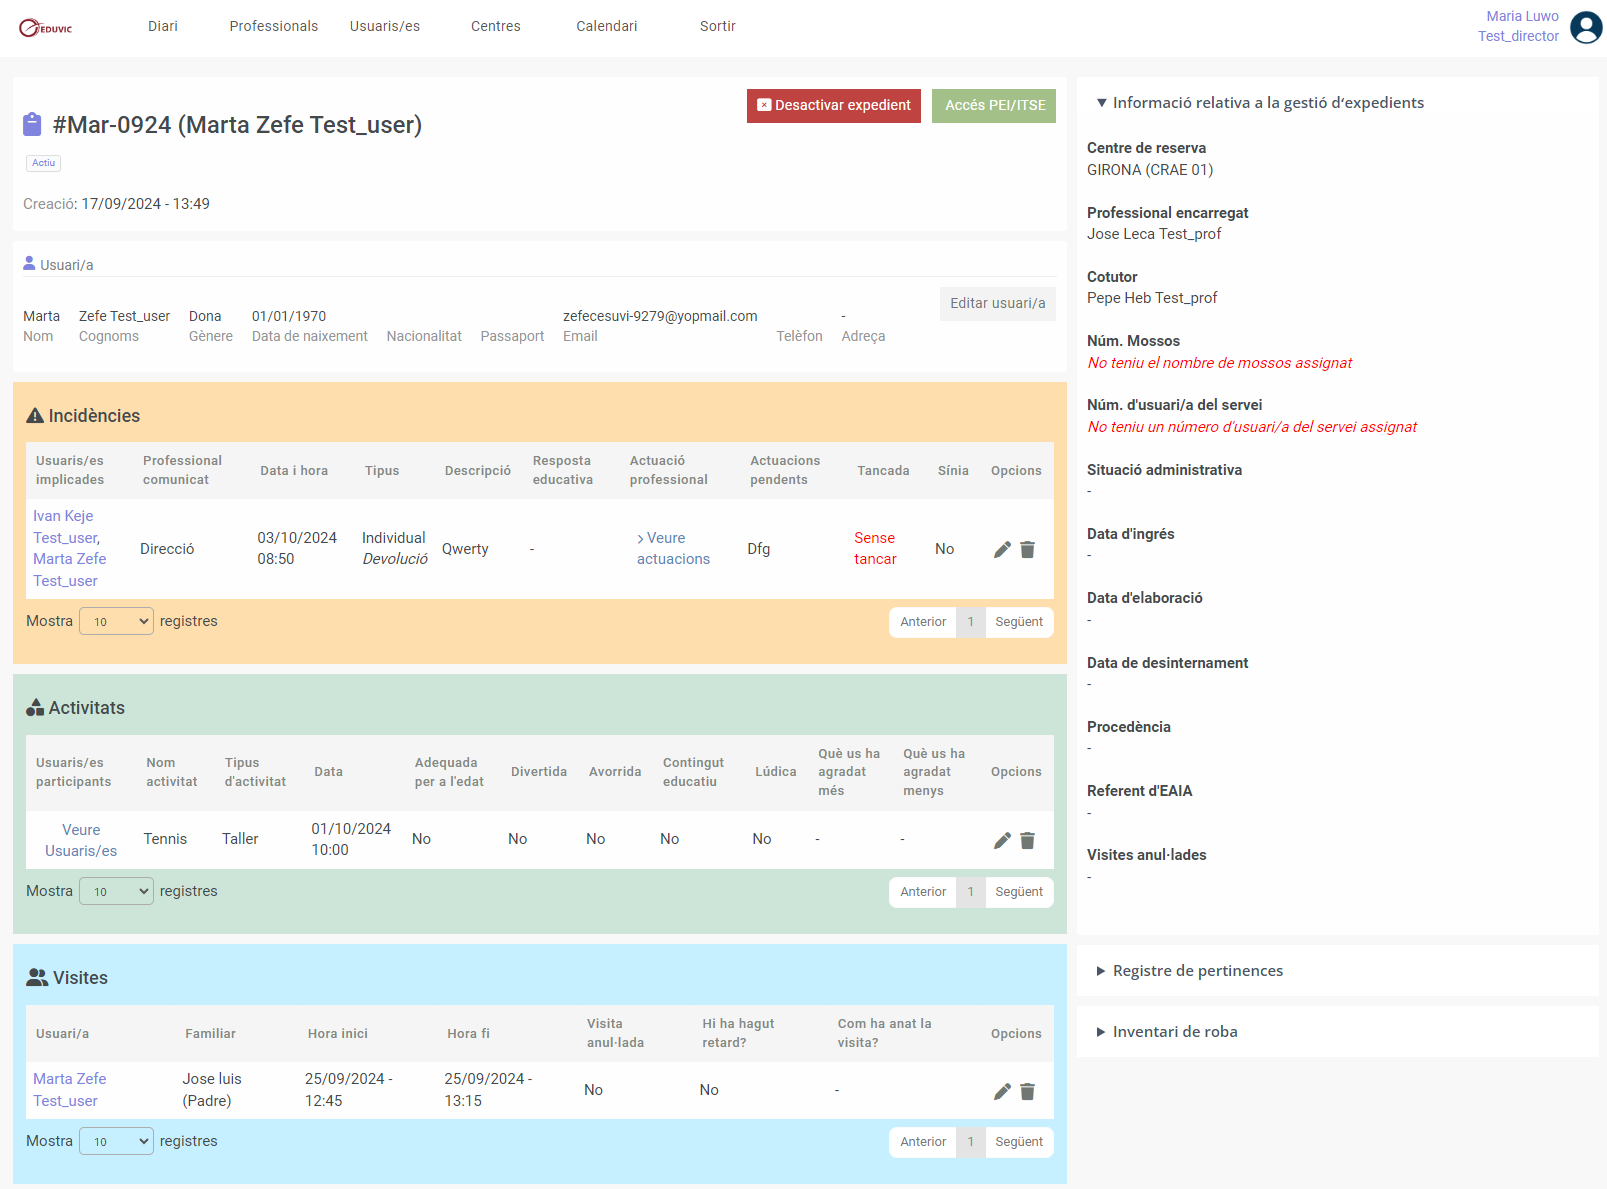Sort activities by Nom activitat column

tap(172, 772)
